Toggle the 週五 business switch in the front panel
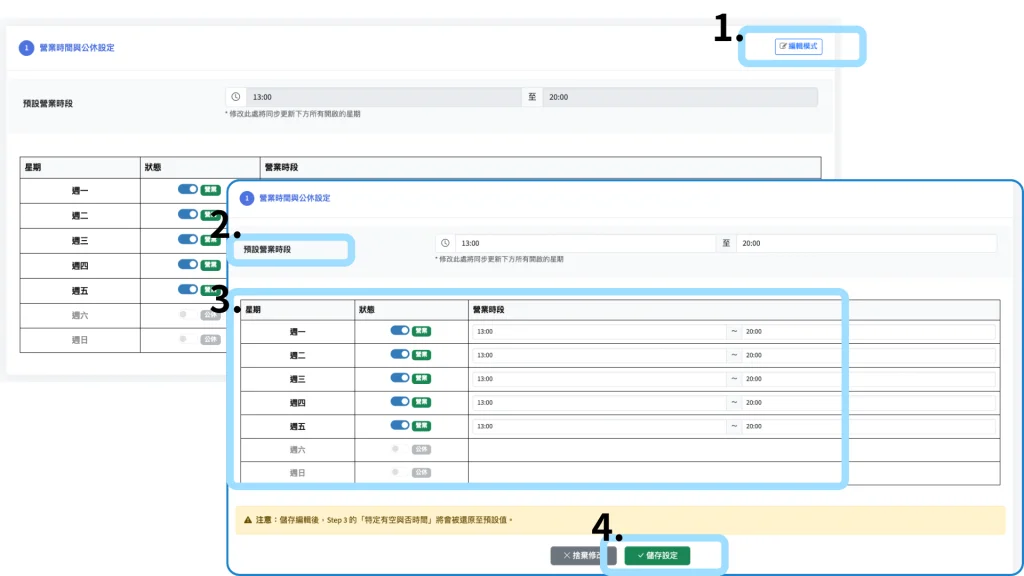 coord(400,426)
